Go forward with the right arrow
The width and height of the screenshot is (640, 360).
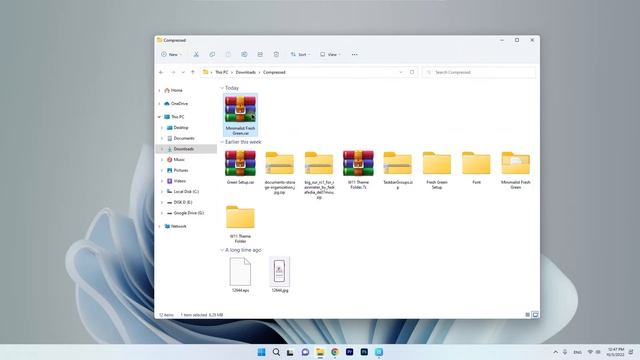pos(173,72)
